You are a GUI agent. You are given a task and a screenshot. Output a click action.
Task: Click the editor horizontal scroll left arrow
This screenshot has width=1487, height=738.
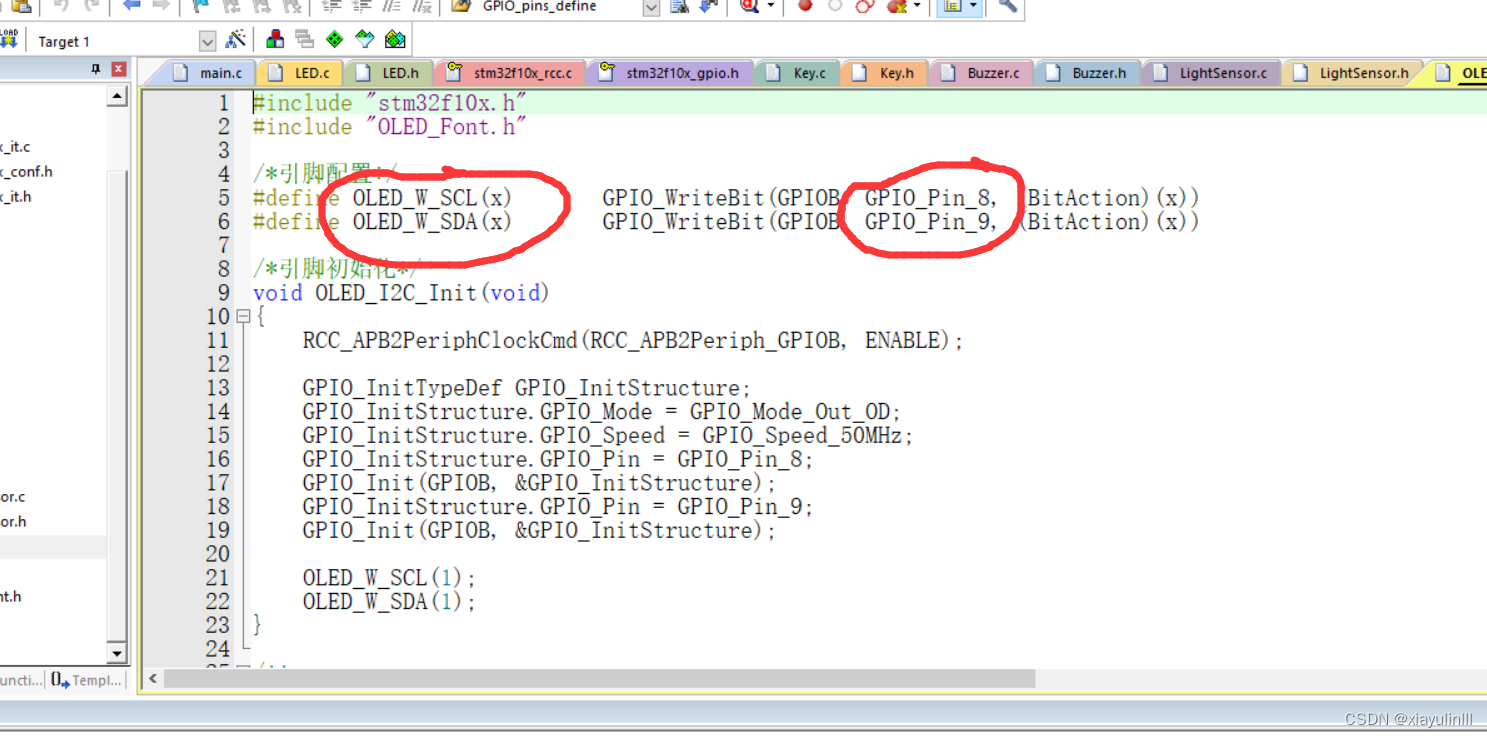(153, 679)
